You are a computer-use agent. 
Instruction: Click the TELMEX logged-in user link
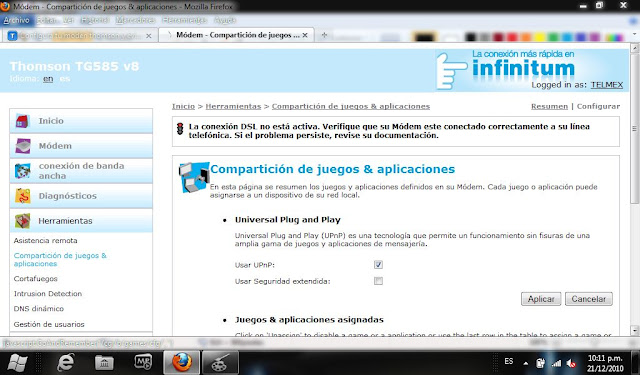point(607,85)
